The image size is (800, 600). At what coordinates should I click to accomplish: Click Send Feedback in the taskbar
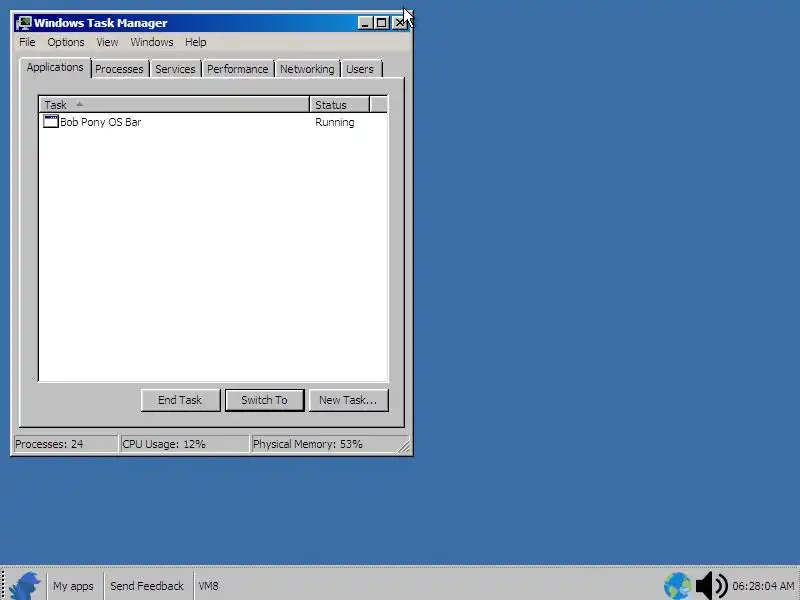point(147,586)
